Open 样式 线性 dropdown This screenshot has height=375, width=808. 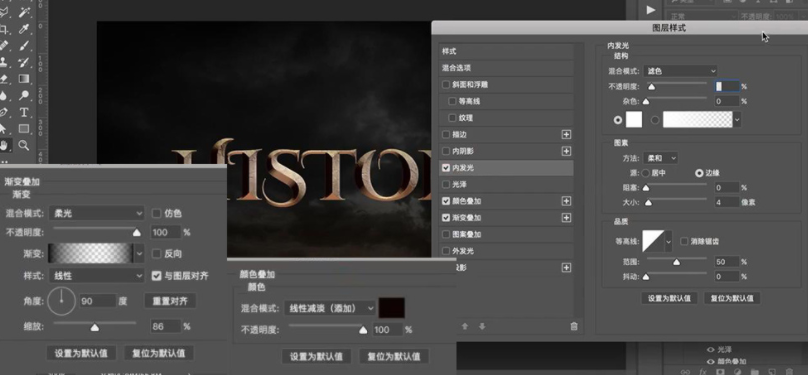tap(97, 276)
